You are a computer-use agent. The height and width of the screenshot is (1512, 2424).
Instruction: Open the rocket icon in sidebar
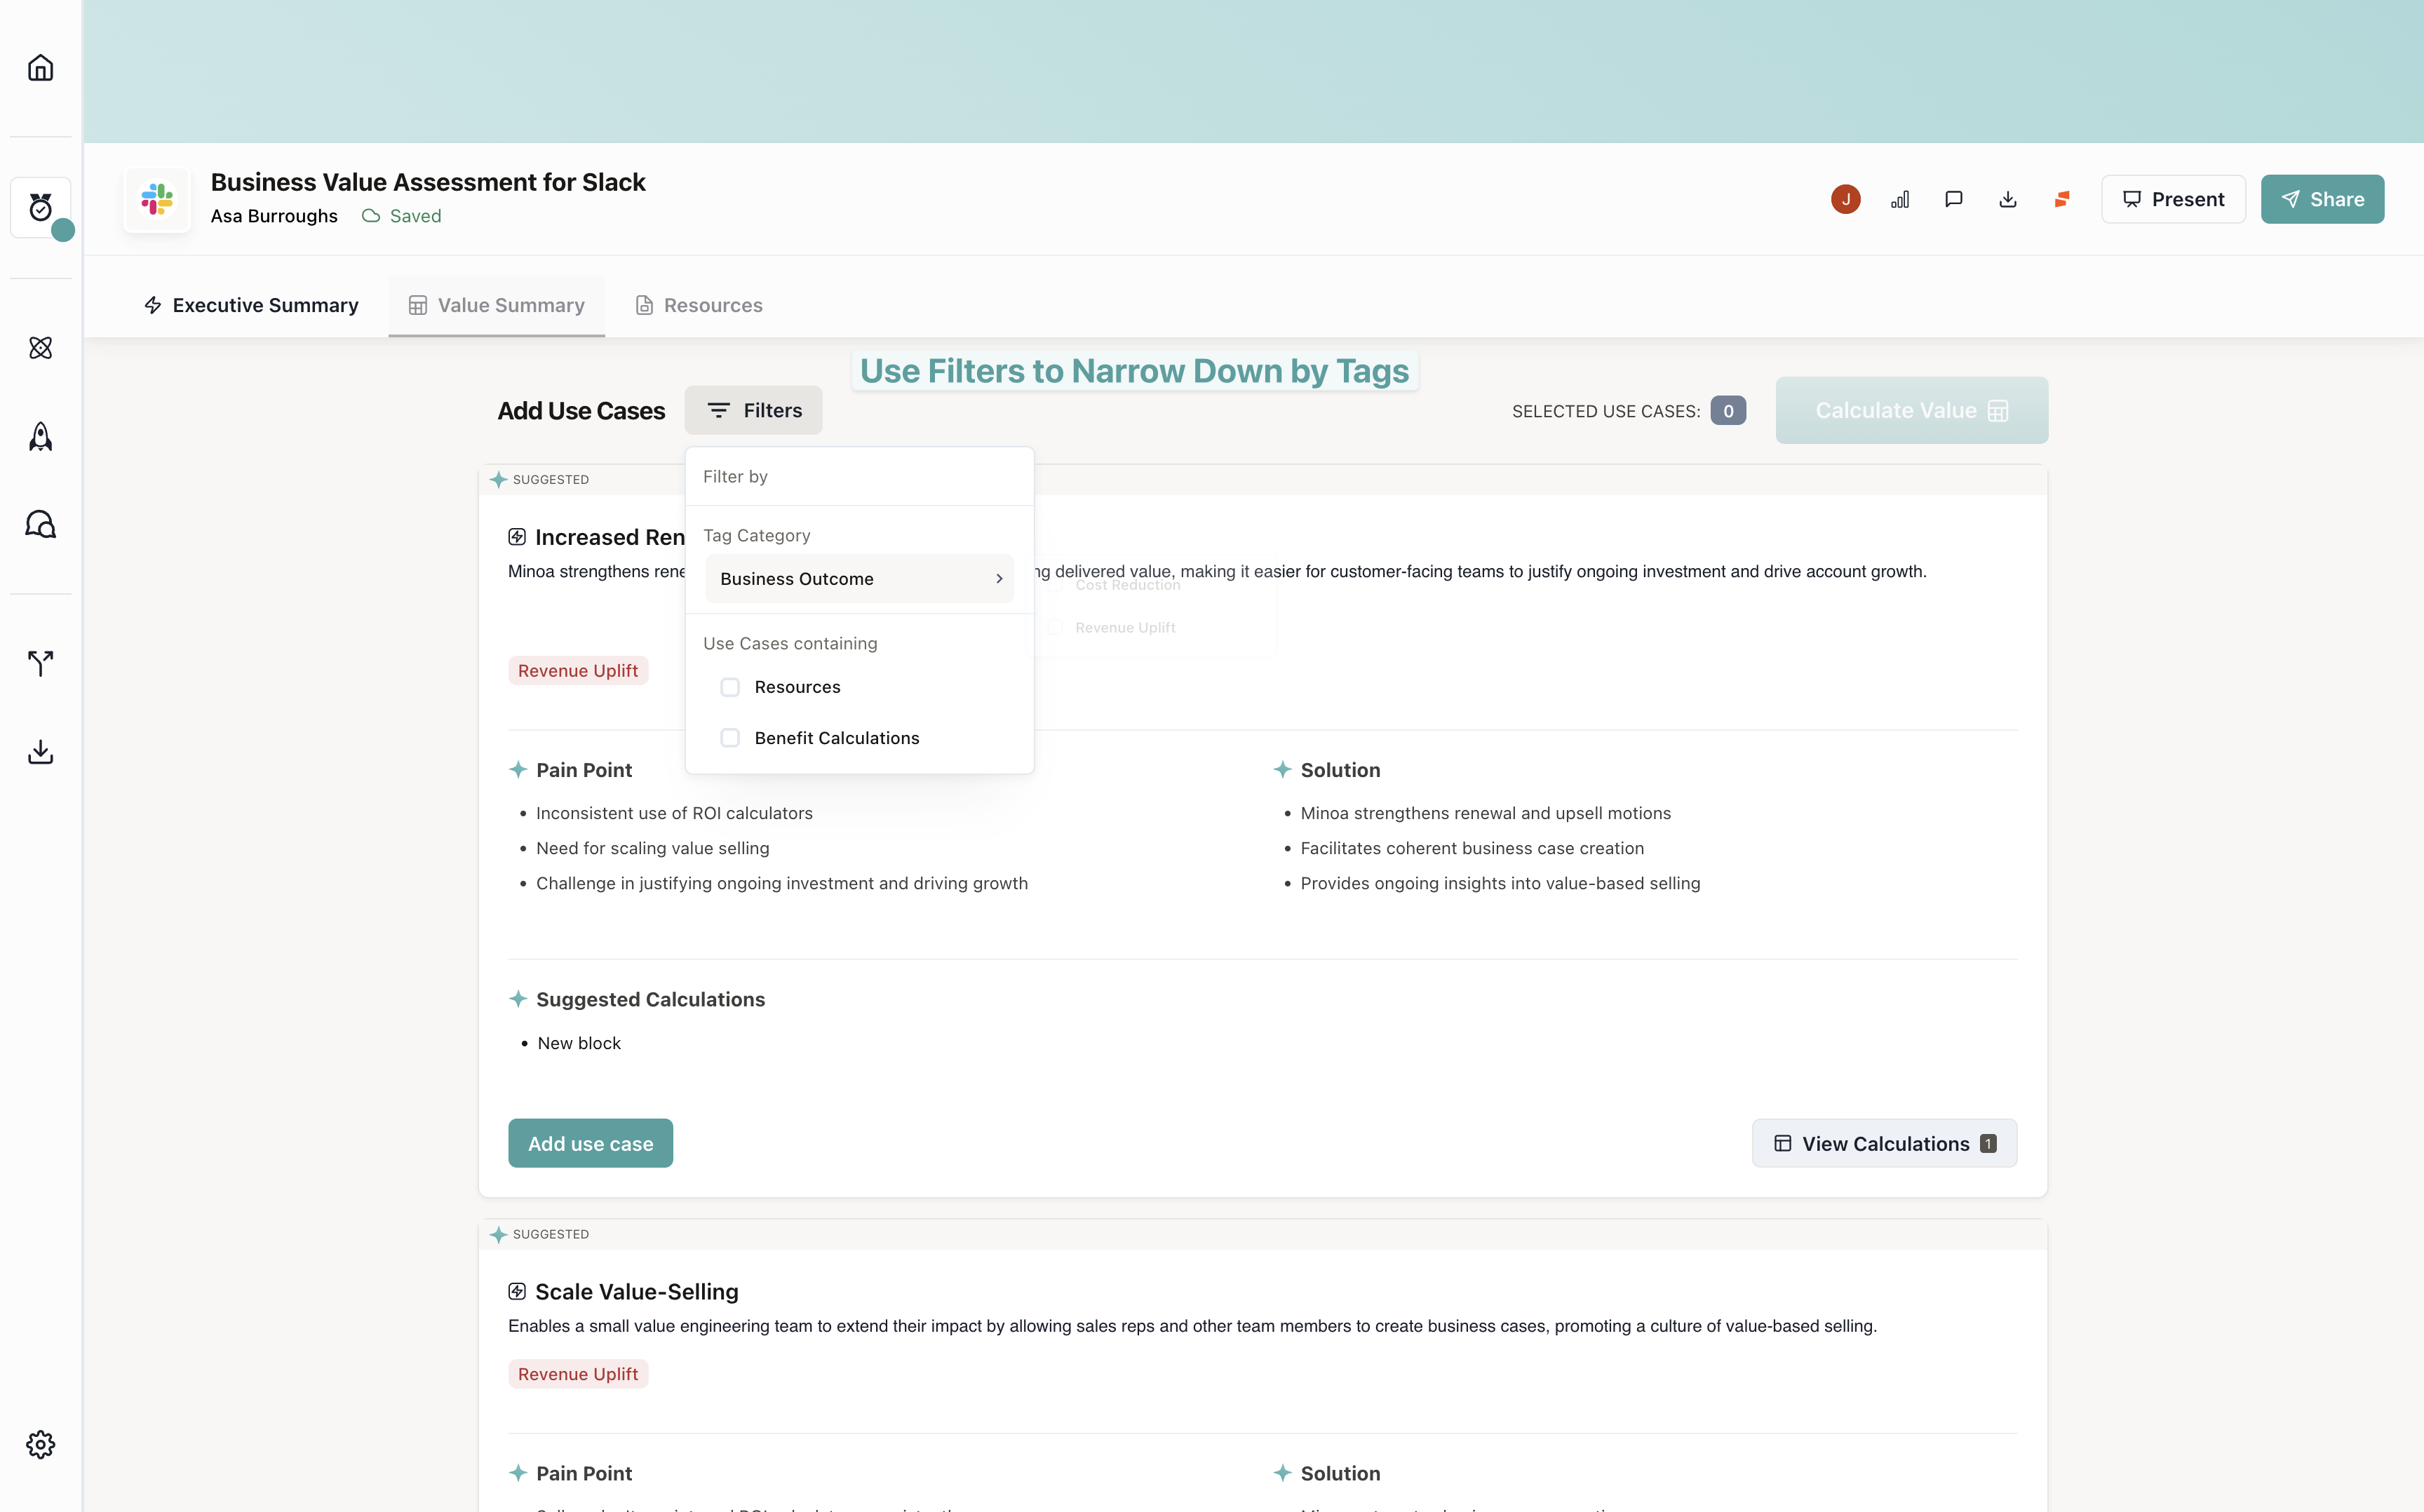pyautogui.click(x=40, y=436)
